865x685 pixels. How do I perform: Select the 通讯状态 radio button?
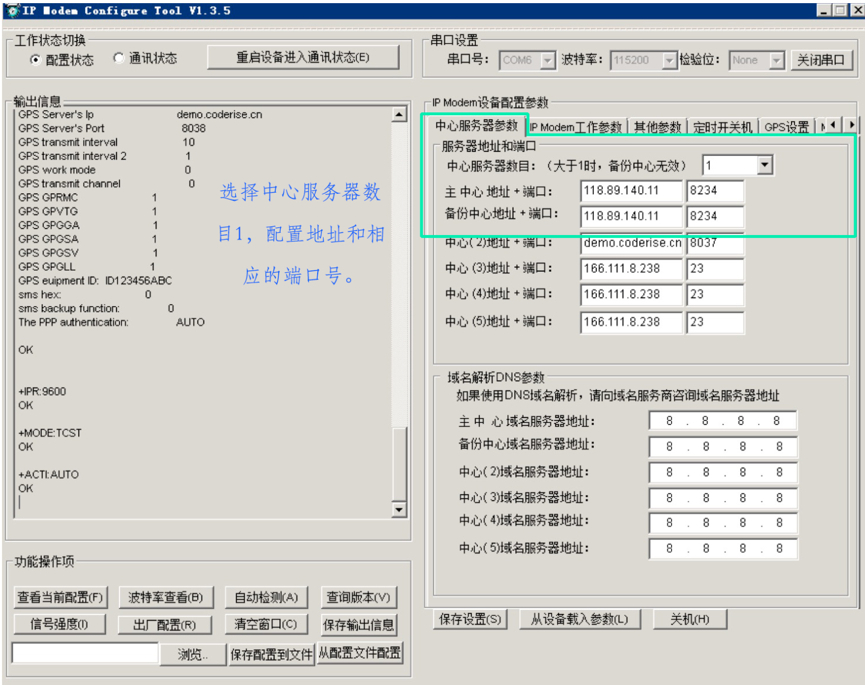[119, 58]
